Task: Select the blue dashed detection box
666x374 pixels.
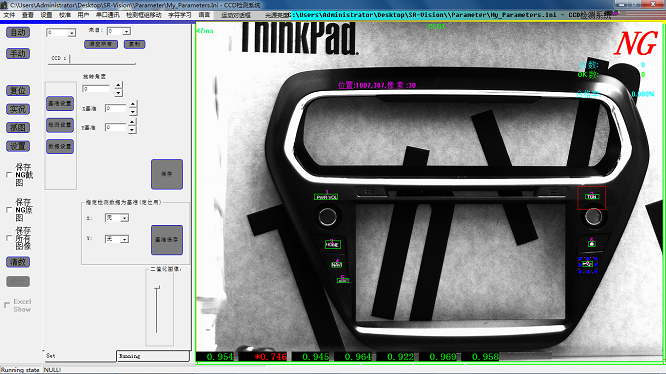Action: 588,264
